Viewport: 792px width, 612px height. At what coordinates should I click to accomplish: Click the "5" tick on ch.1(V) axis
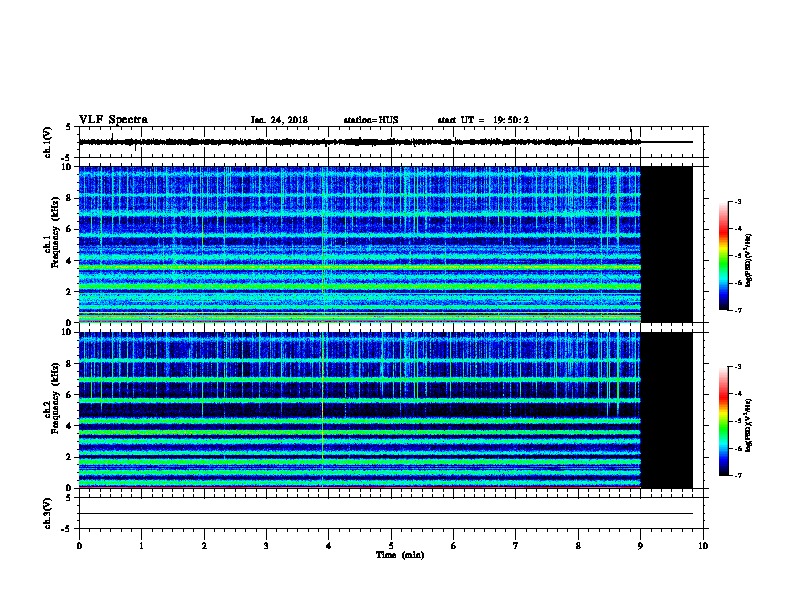[69, 127]
